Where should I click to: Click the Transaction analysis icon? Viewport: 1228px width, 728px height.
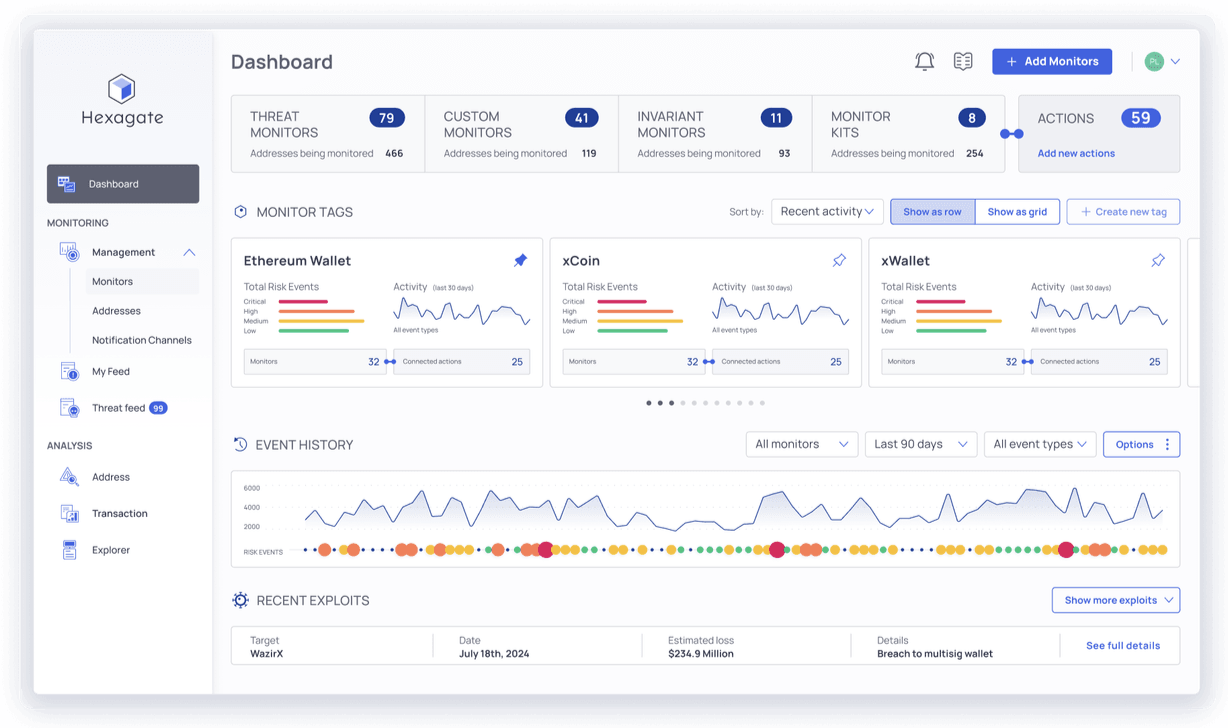click(x=69, y=514)
